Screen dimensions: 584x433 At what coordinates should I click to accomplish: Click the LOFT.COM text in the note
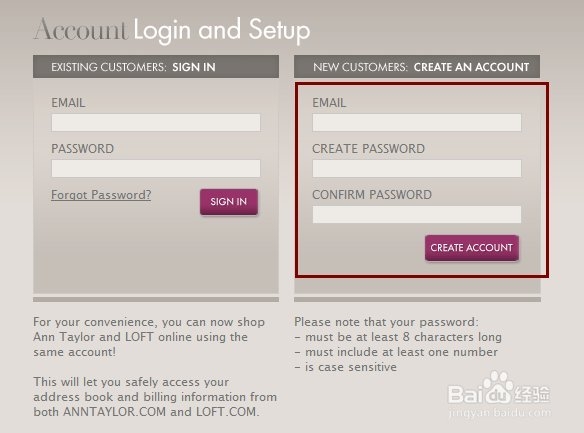pyautogui.click(x=227, y=412)
